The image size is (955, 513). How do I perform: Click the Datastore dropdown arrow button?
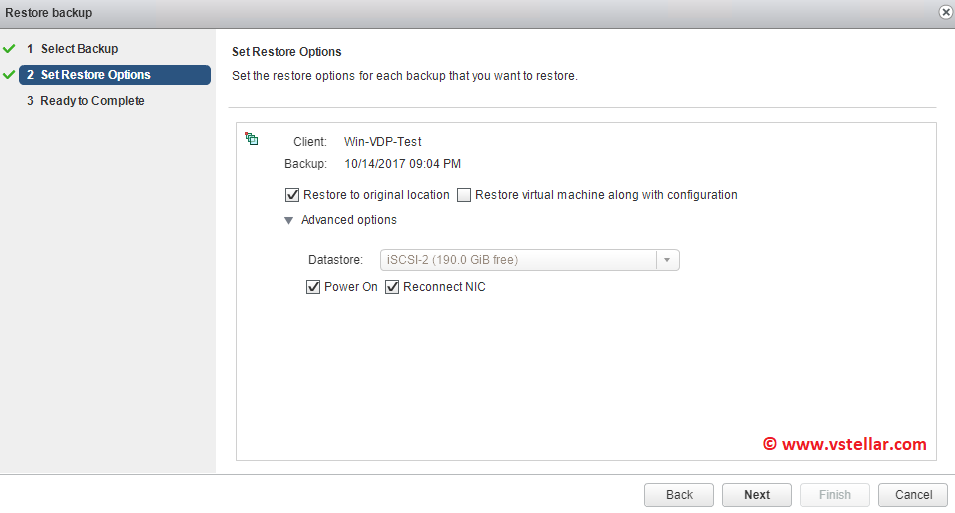(x=667, y=260)
